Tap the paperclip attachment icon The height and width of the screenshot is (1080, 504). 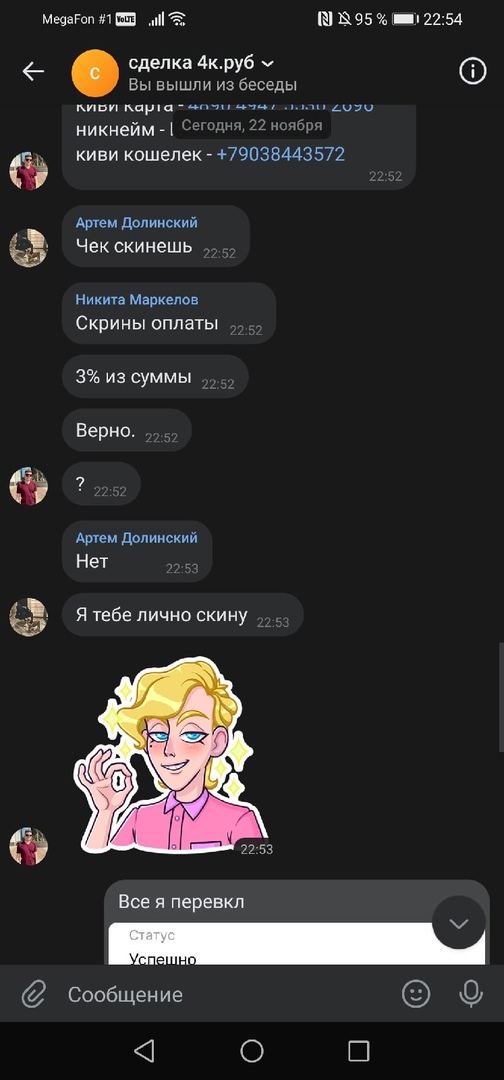[x=33, y=994]
